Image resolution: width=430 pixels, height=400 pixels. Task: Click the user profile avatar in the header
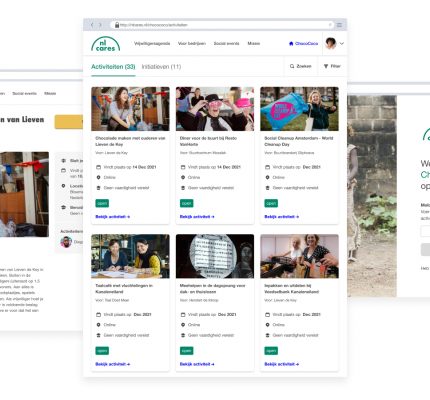(331, 43)
